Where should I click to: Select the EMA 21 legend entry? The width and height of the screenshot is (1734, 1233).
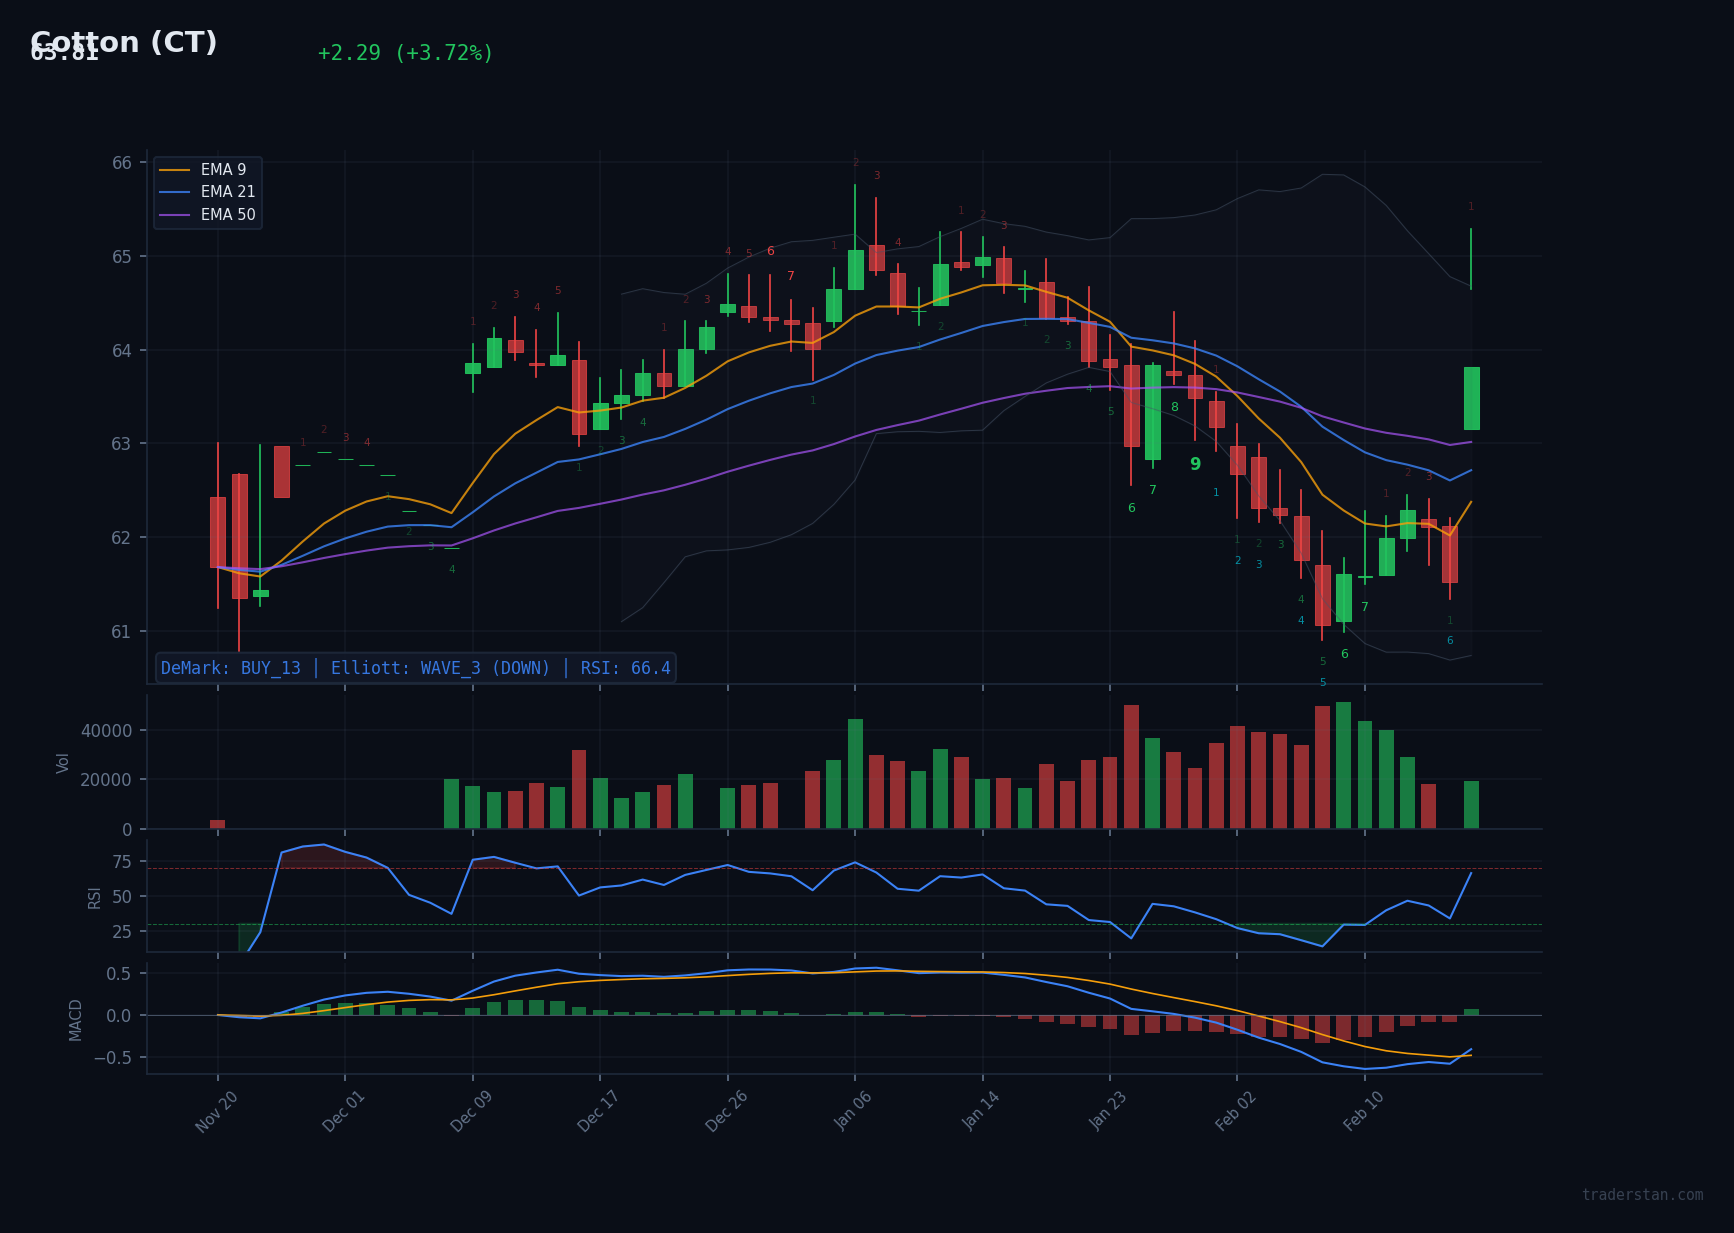[227, 192]
